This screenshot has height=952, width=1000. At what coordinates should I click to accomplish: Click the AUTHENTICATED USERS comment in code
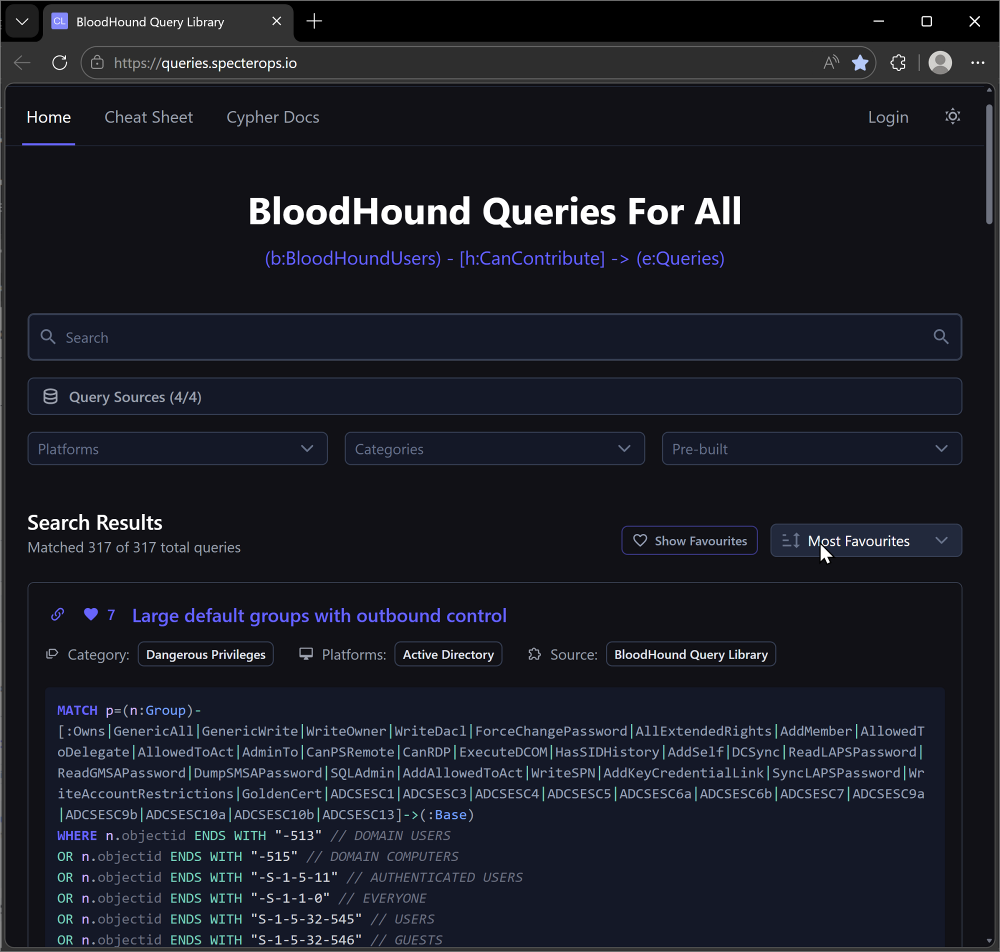(434, 877)
